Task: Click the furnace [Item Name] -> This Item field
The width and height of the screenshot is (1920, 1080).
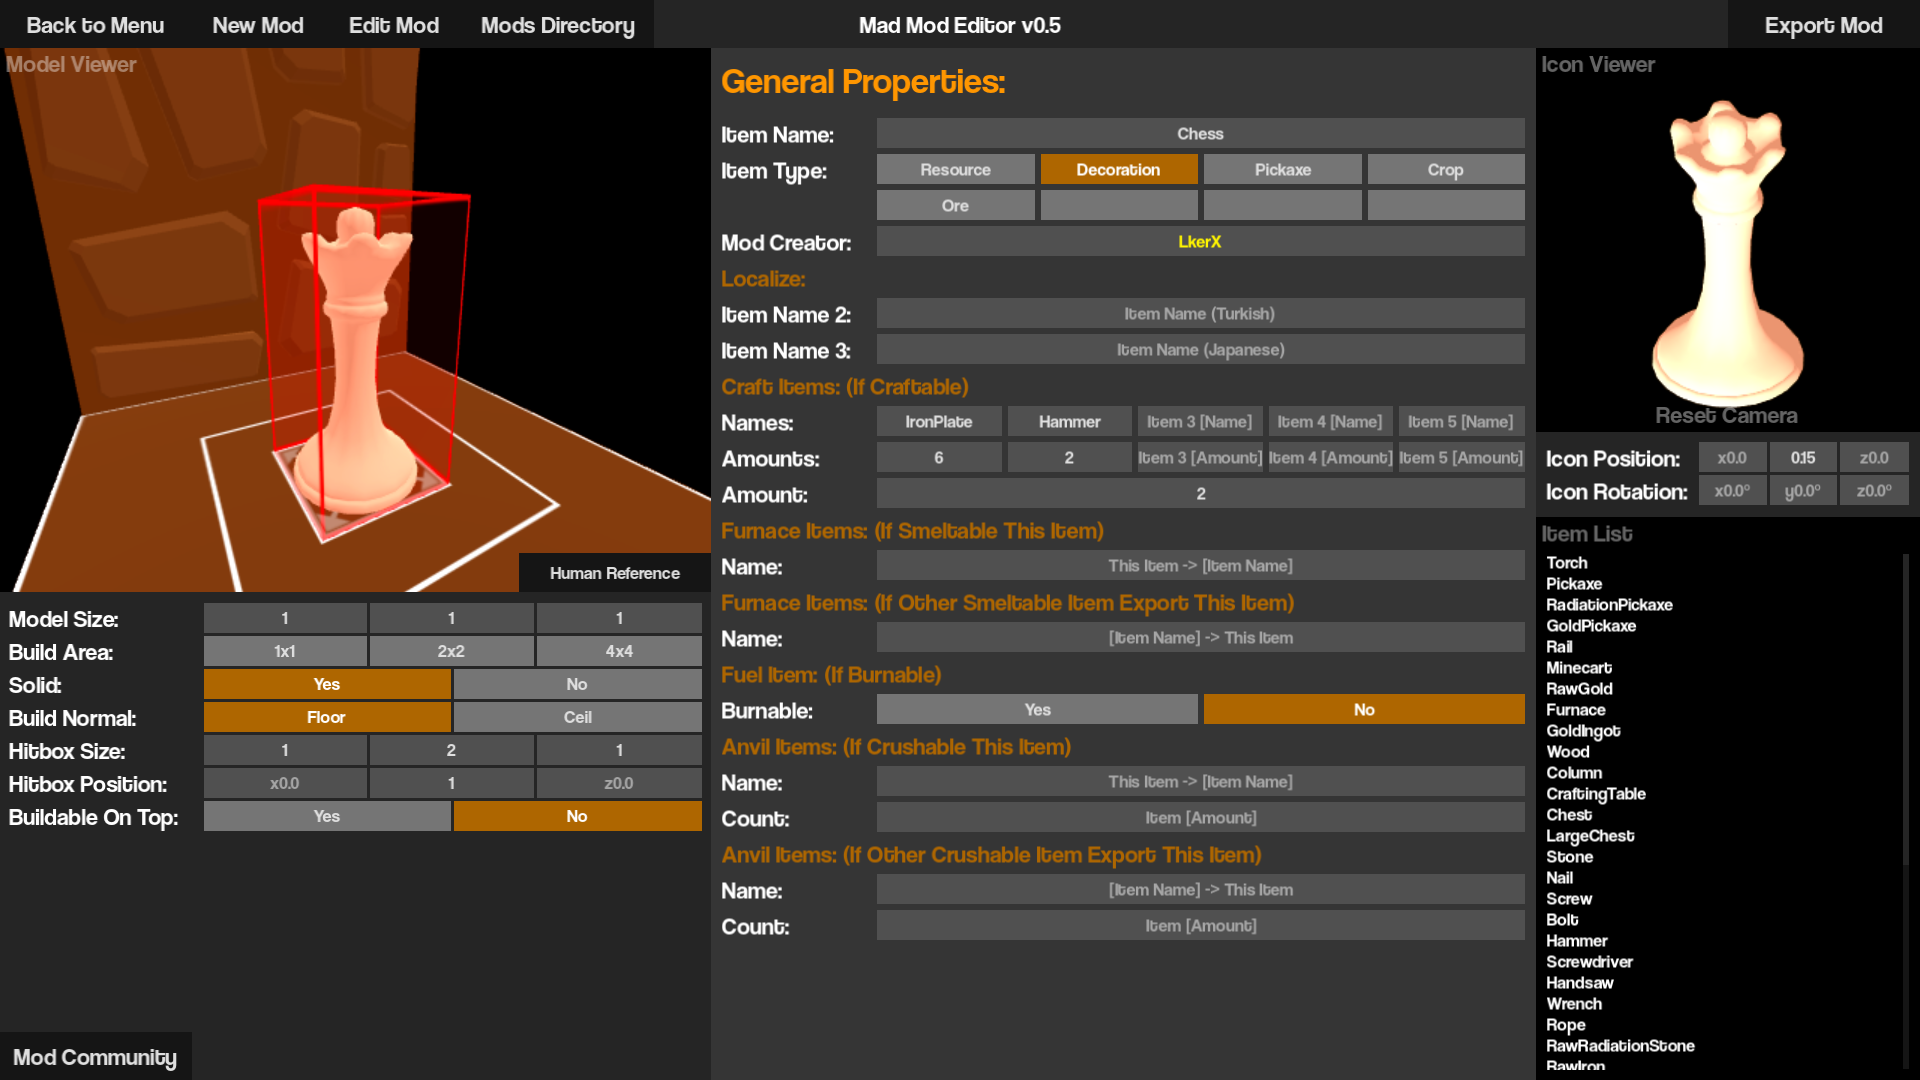Action: point(1200,638)
